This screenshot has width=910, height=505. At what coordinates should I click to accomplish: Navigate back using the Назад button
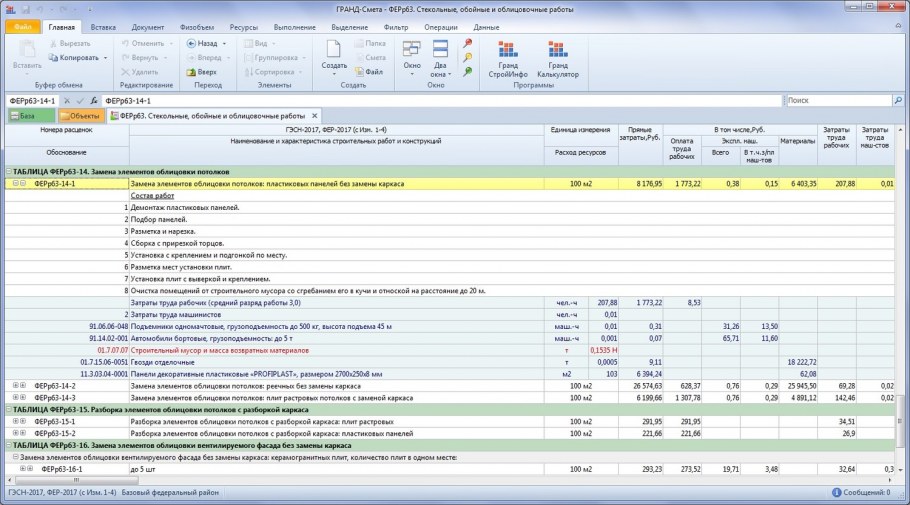206,44
